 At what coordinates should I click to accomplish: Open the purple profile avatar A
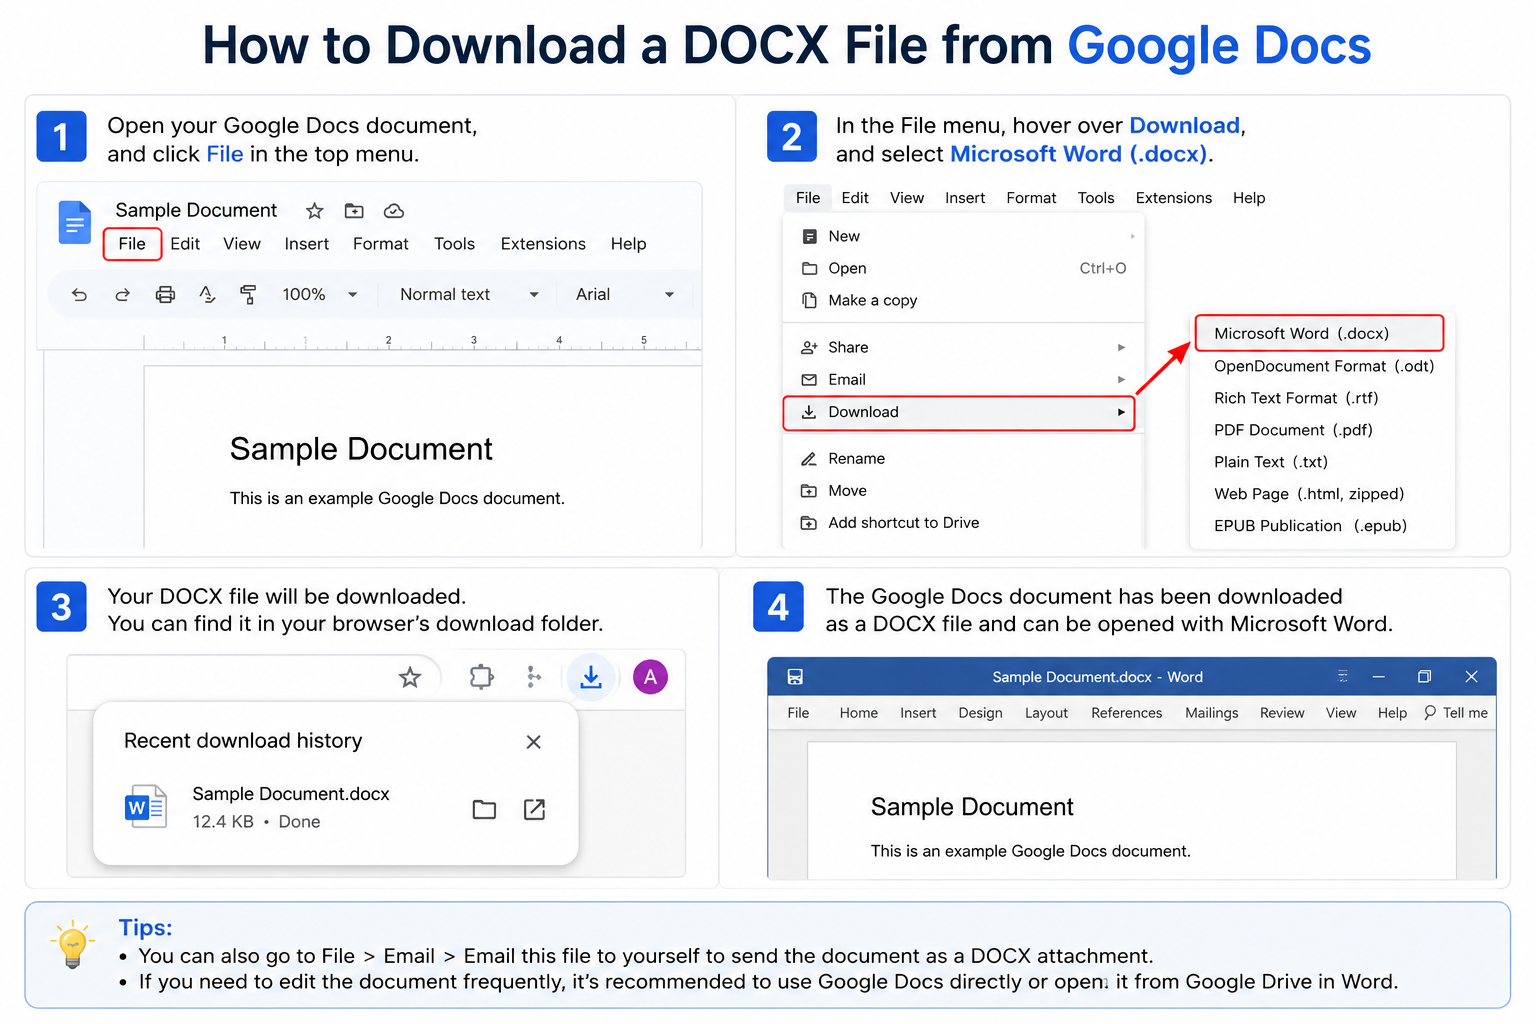click(650, 678)
